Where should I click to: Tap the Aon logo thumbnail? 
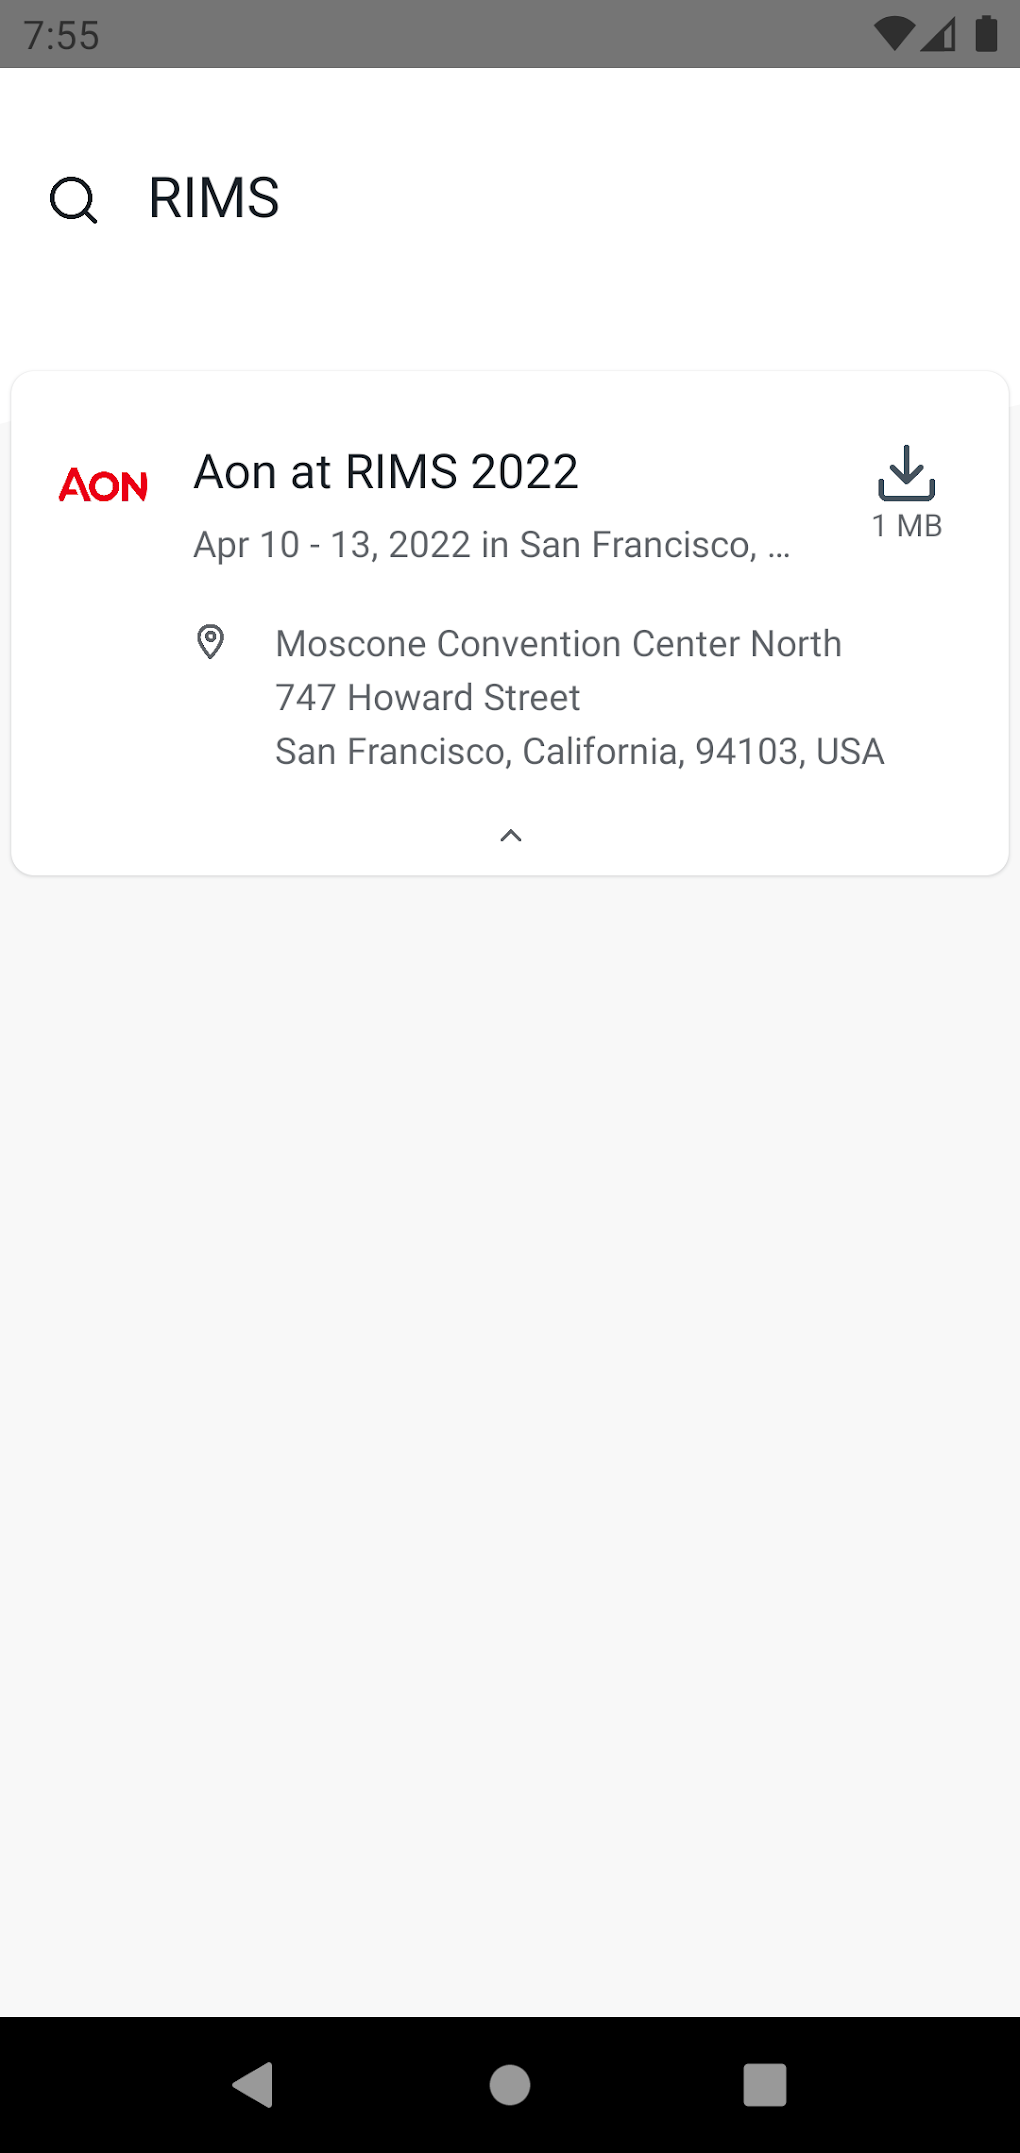click(103, 486)
